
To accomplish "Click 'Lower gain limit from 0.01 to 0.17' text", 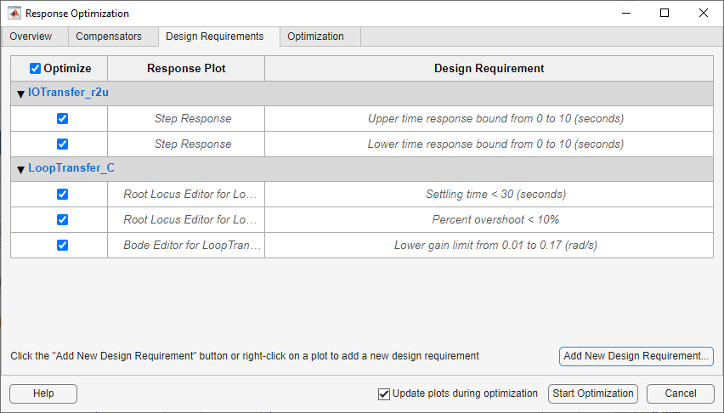I will pos(495,245).
